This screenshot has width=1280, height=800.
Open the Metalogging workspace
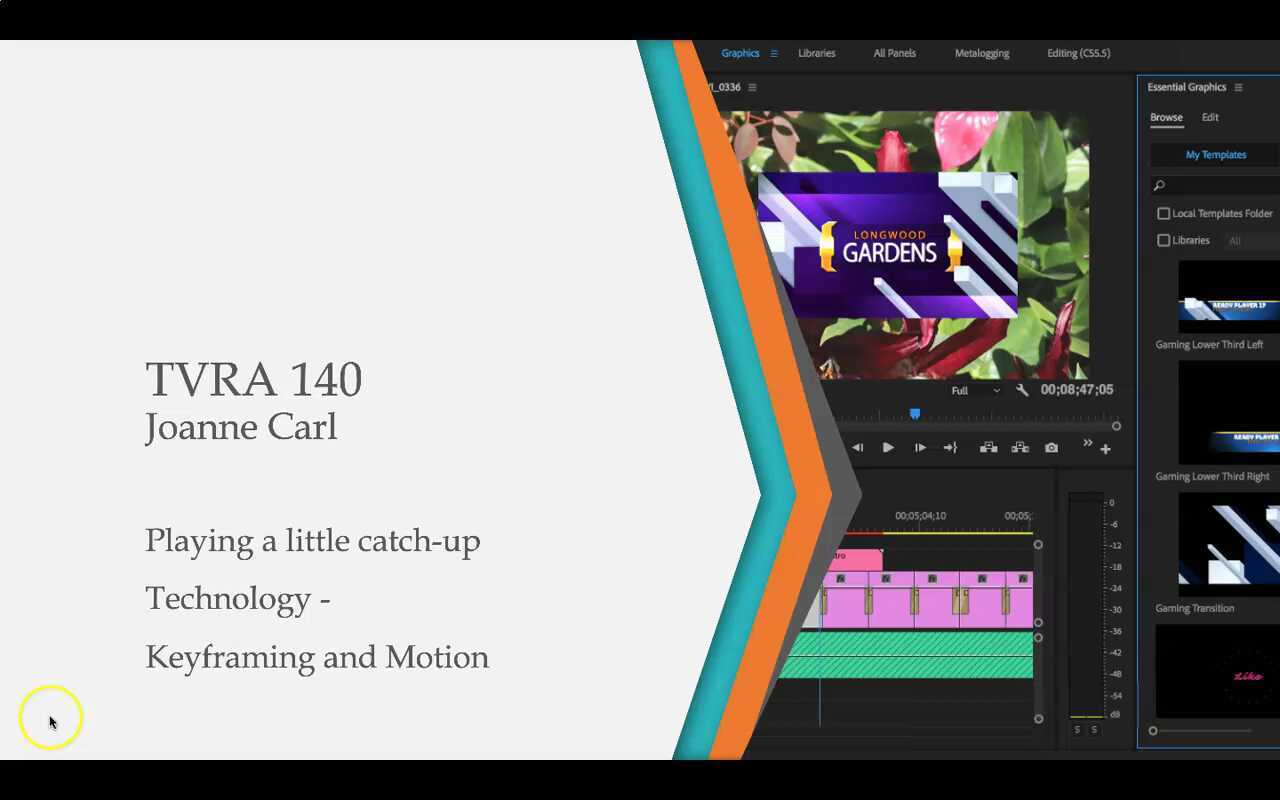(981, 53)
